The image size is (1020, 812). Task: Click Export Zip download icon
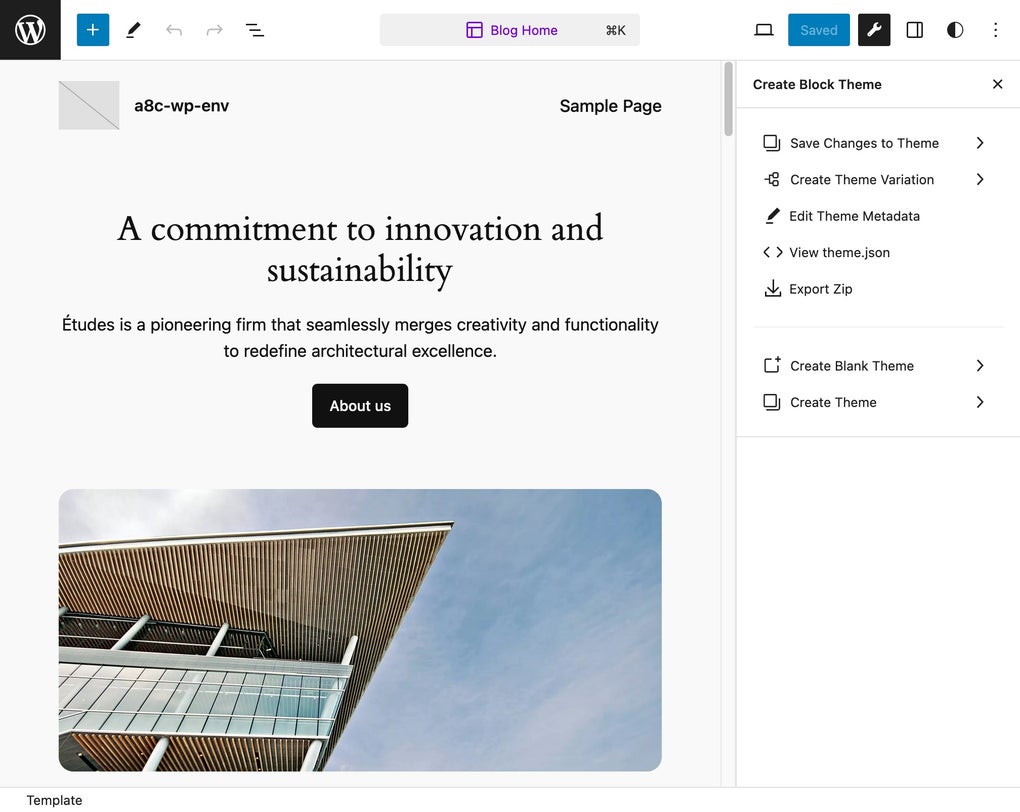772,289
